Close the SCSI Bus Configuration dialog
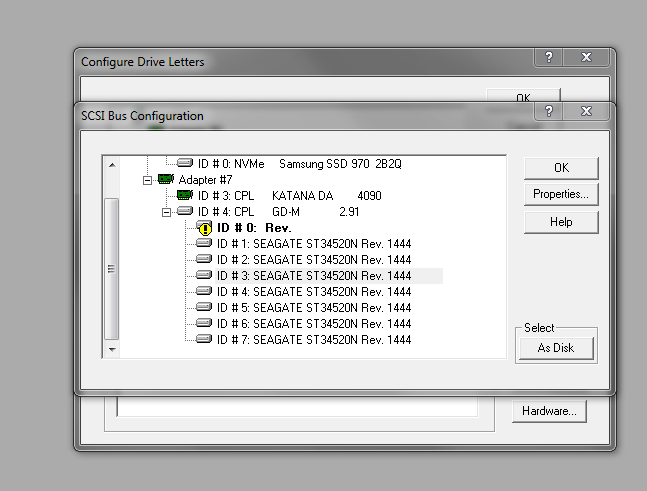This screenshot has width=647, height=491. coord(586,111)
